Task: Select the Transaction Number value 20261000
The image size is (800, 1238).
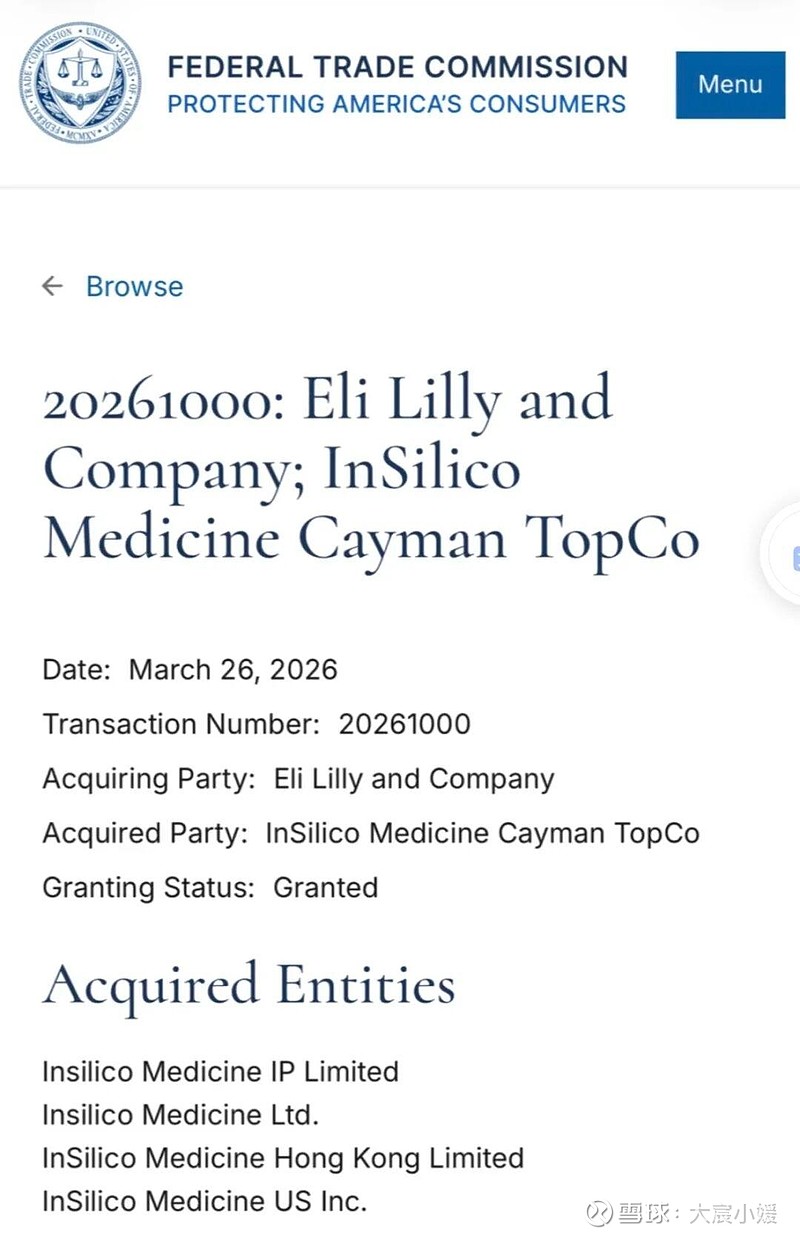Action: click(404, 724)
